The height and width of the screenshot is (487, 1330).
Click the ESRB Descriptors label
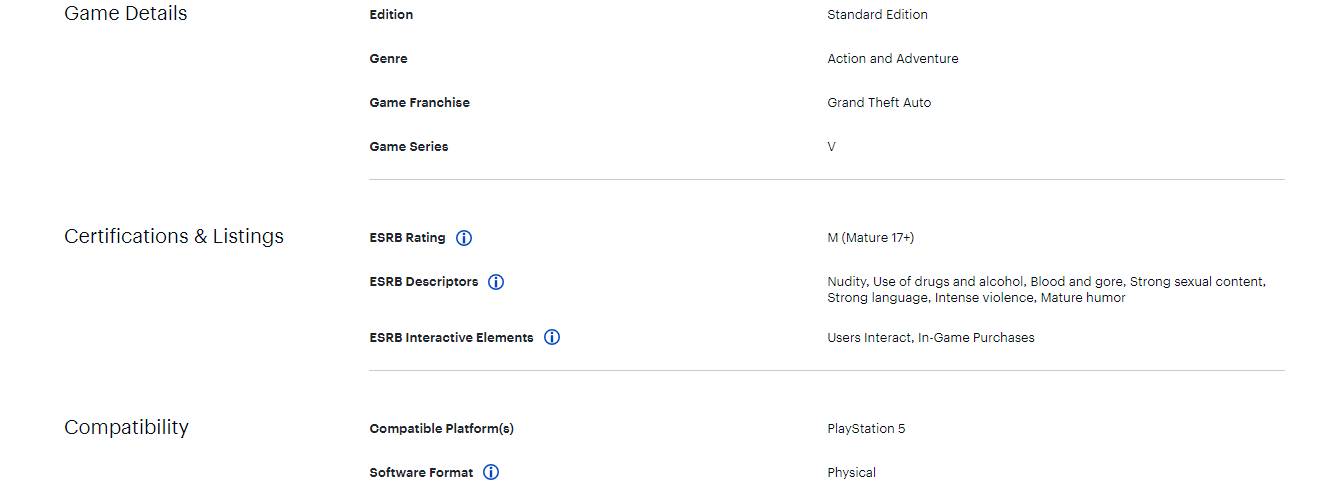click(x=424, y=282)
